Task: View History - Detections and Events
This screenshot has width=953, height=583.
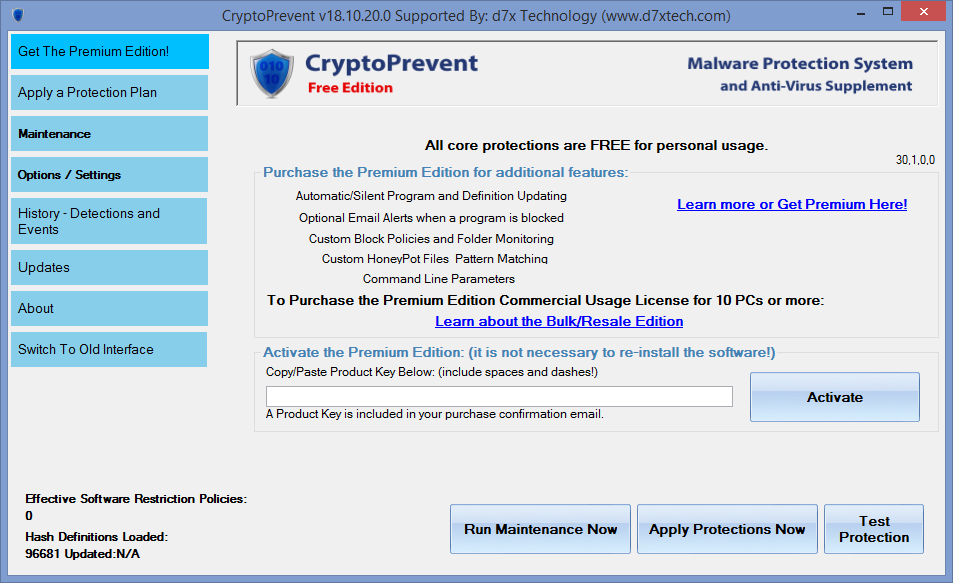Action: [x=109, y=221]
